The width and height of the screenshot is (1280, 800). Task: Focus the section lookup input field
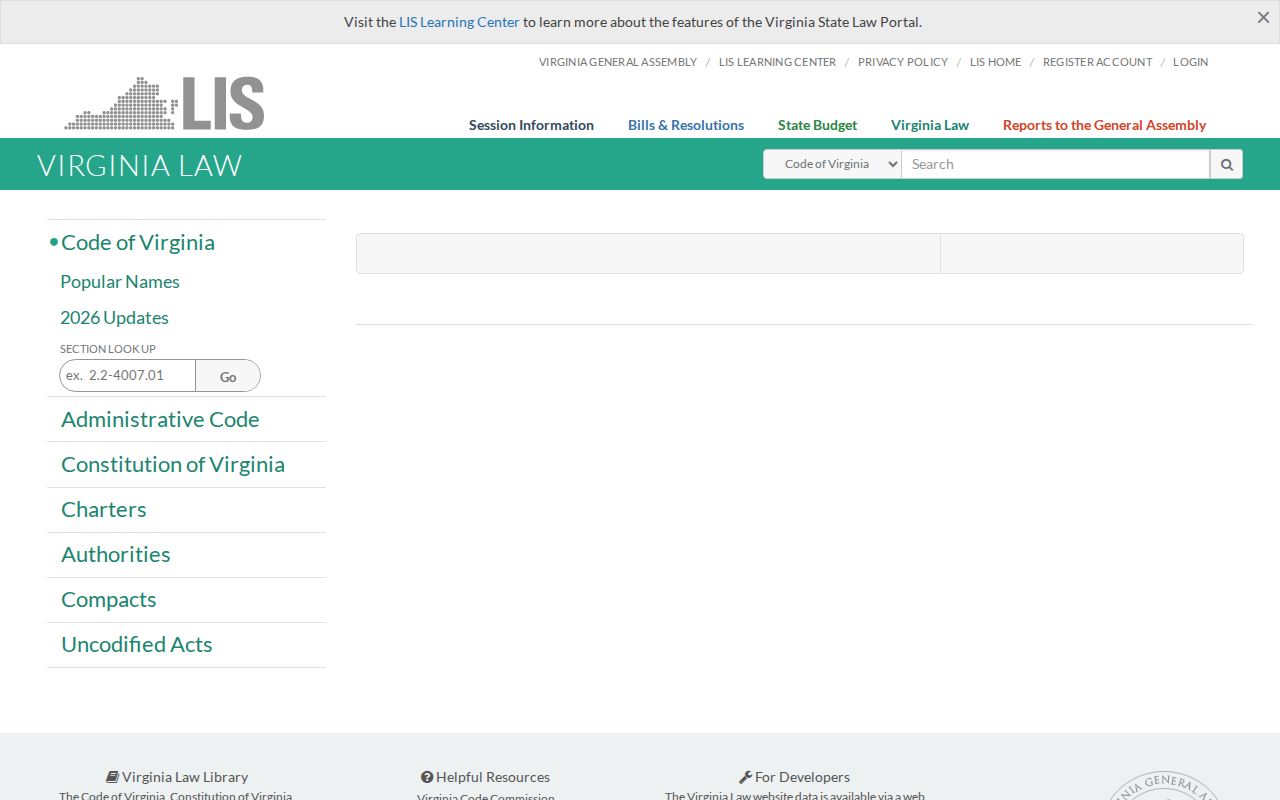coord(127,376)
